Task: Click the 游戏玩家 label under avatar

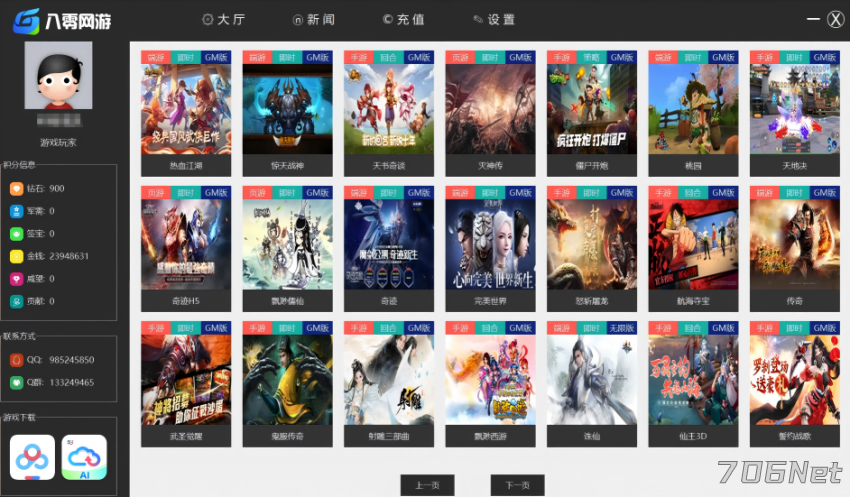Action: click(x=59, y=143)
